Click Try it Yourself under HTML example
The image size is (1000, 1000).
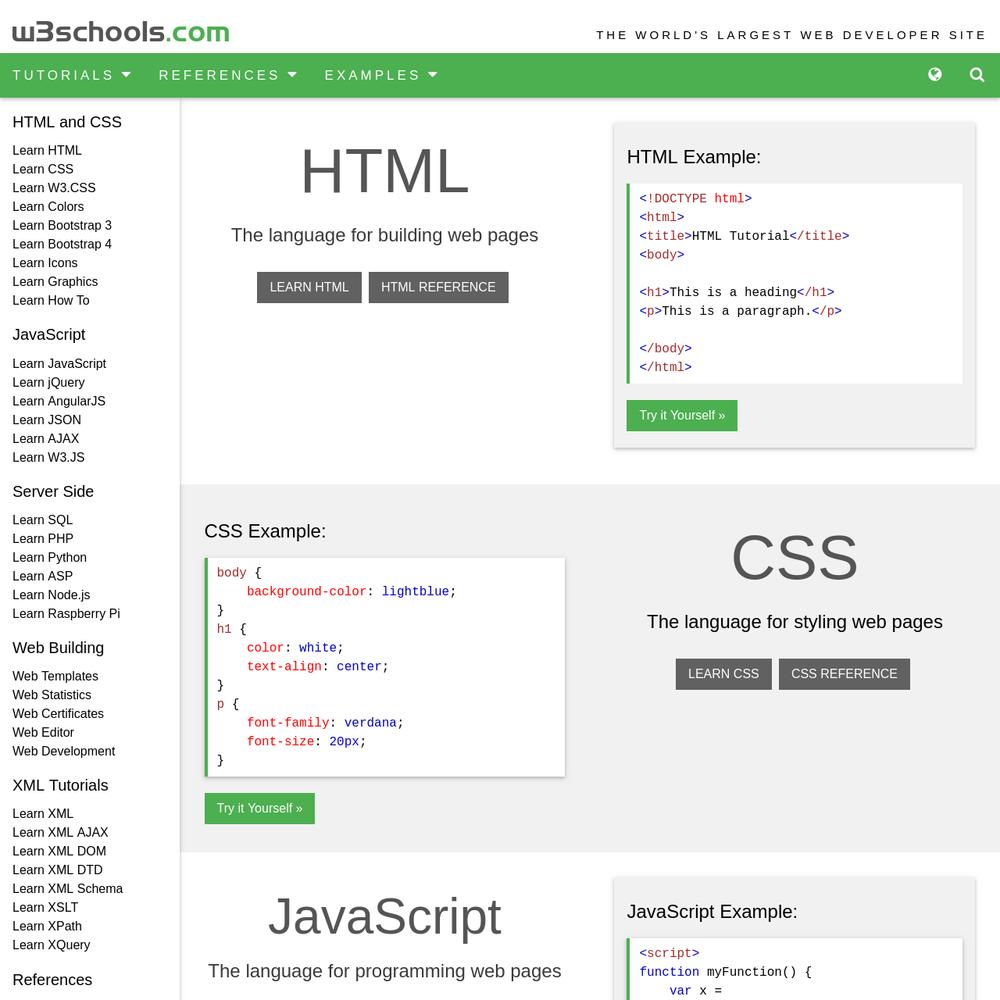pyautogui.click(x=682, y=415)
